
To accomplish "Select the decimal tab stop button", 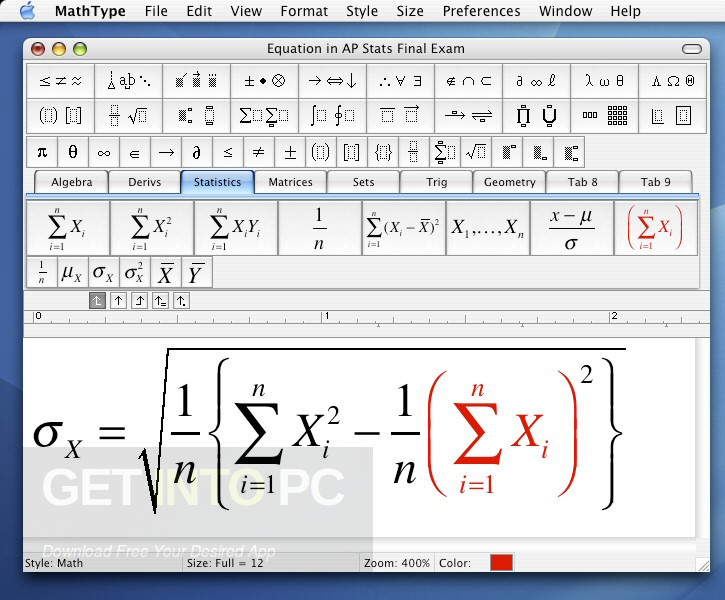I will [182, 301].
